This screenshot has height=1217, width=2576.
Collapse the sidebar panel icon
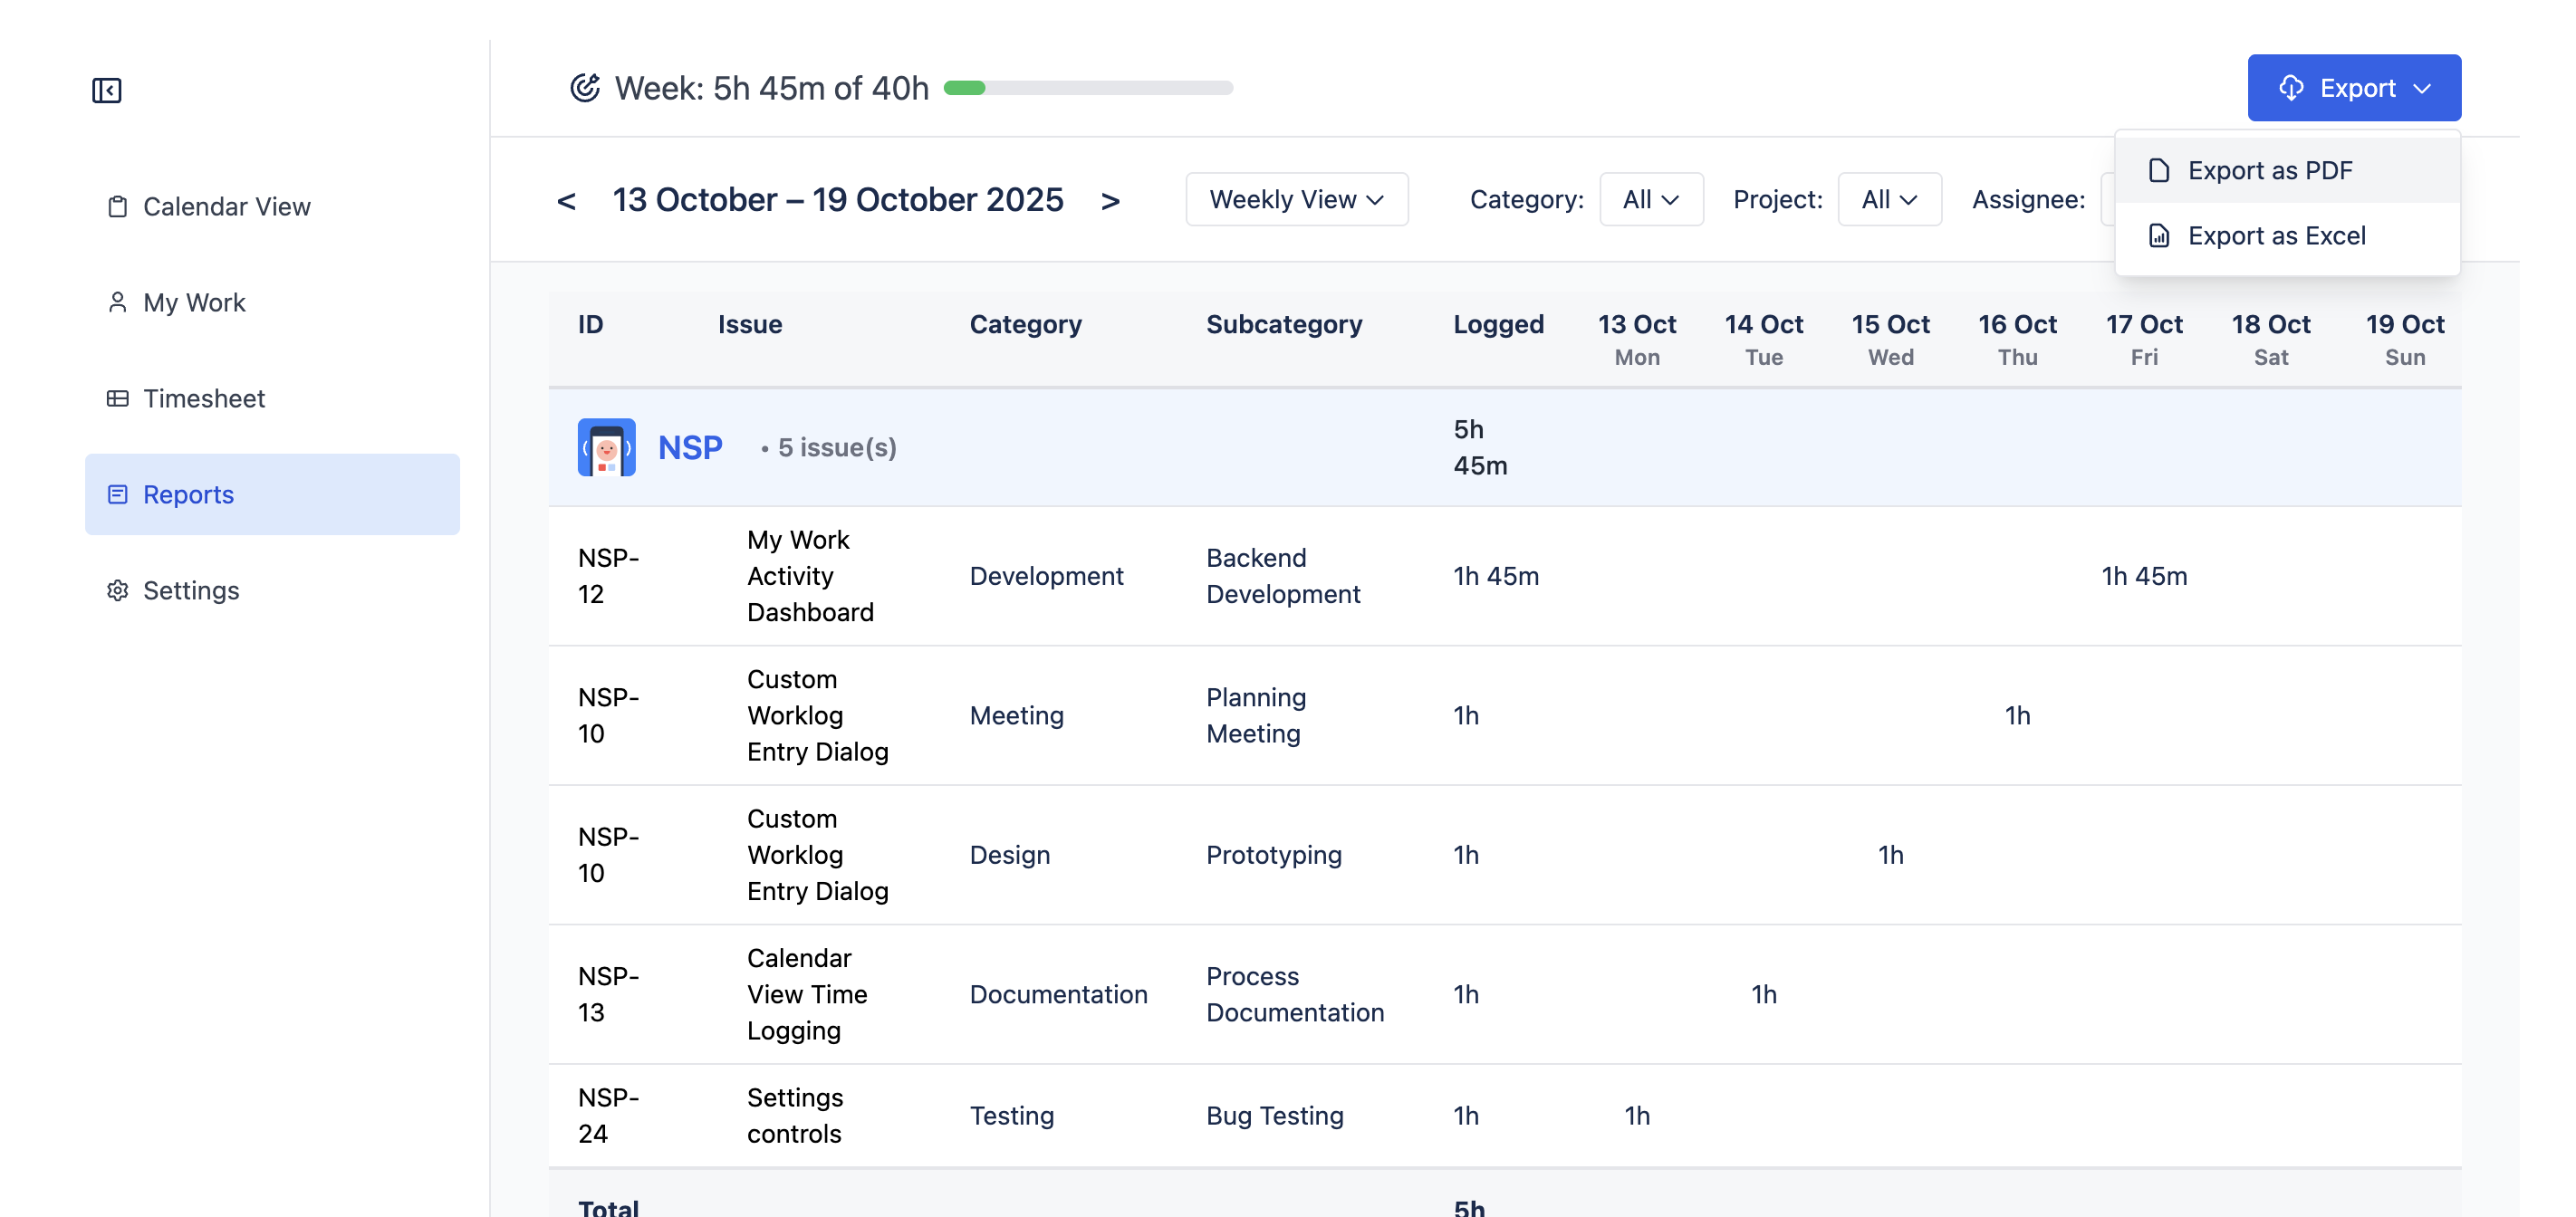click(x=107, y=90)
